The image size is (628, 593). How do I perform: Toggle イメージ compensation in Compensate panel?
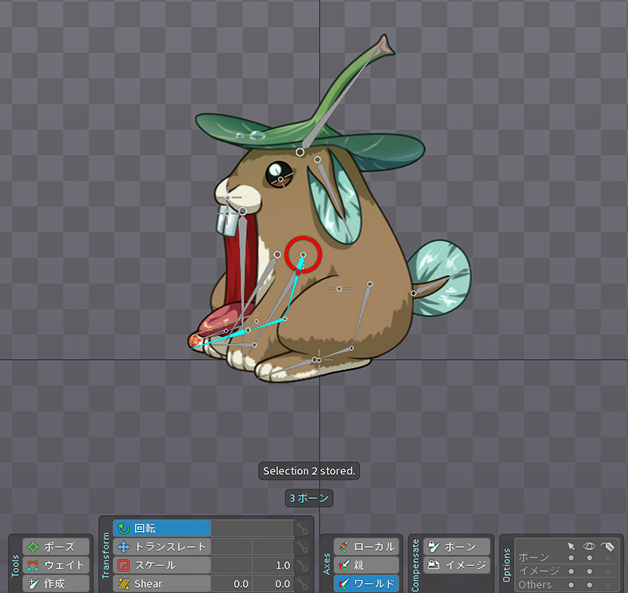(x=457, y=565)
